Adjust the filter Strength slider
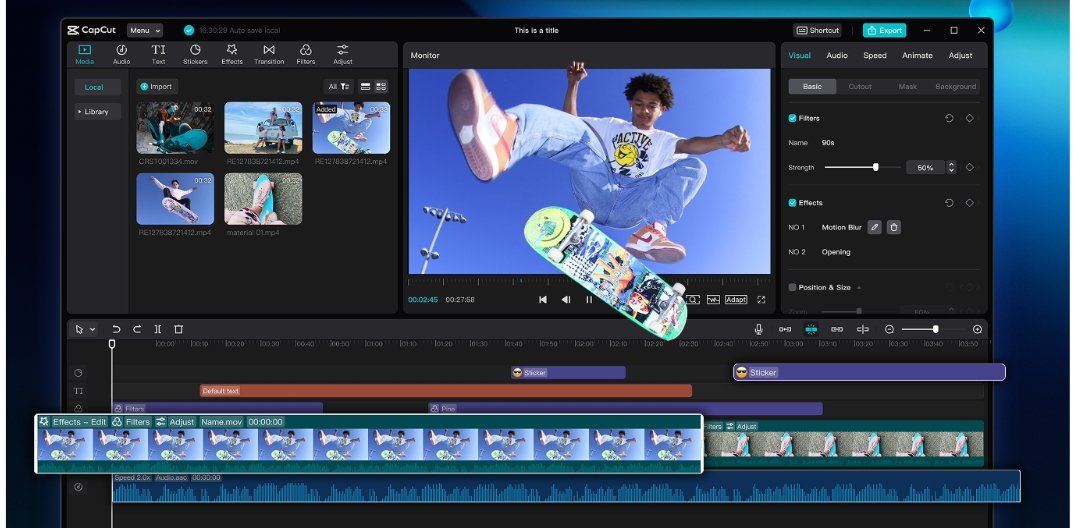1080x528 pixels. click(862, 167)
